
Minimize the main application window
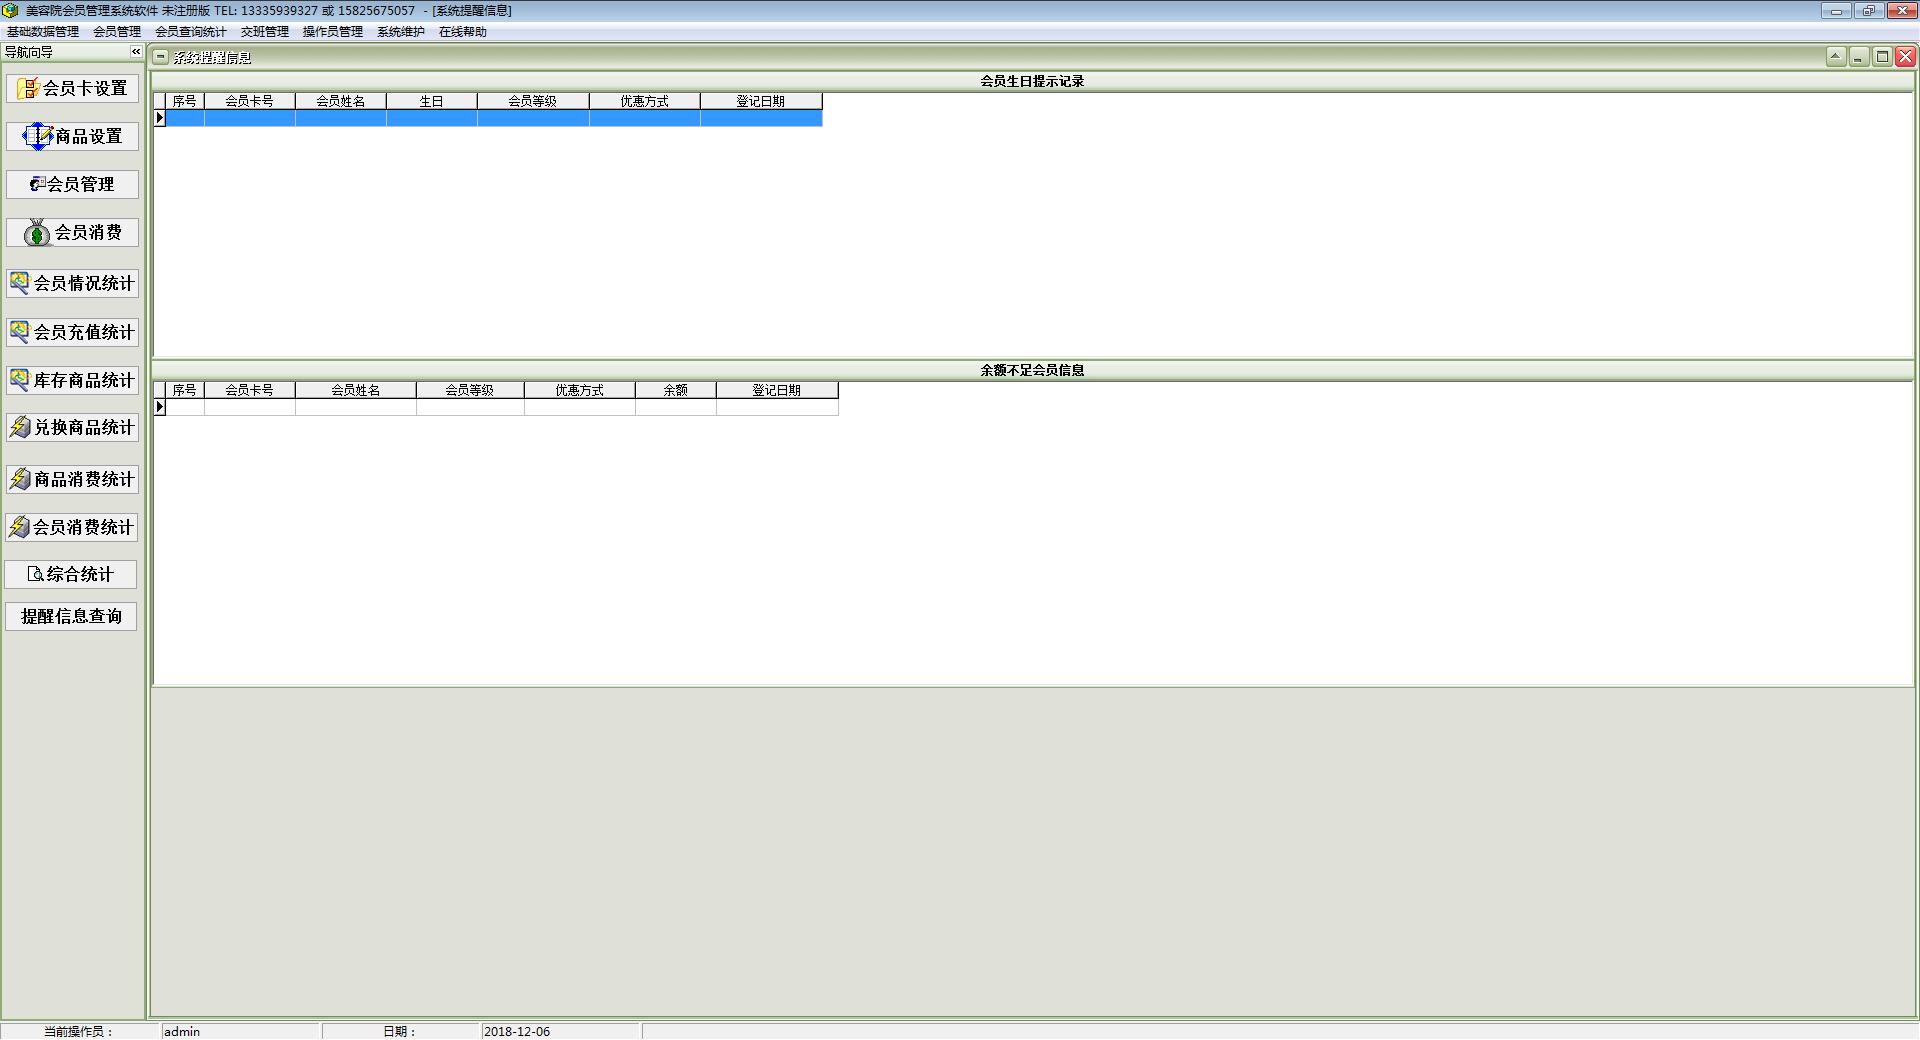coord(1836,11)
